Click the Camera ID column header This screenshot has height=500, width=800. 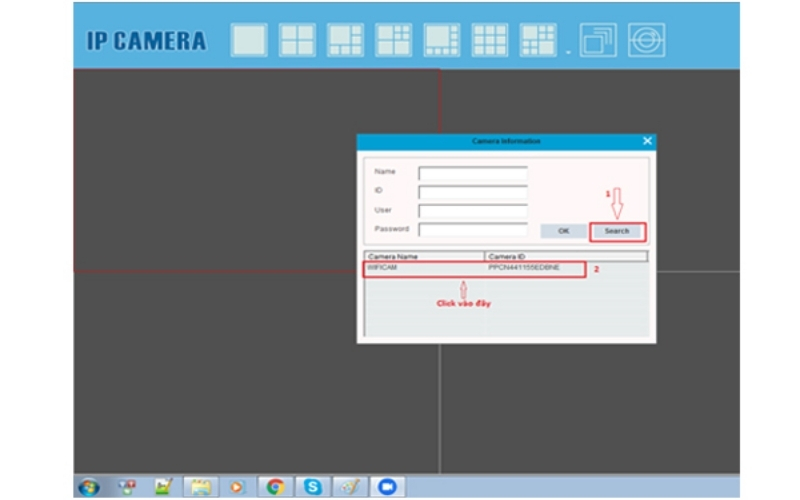565,257
